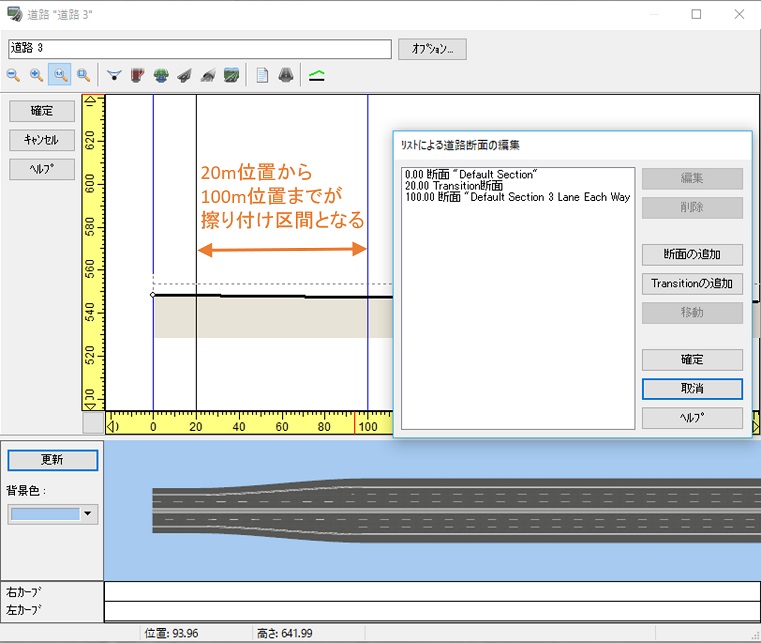Click the up arrow on vertical ruler
Viewport: 761px width, 643px height.
point(92,101)
